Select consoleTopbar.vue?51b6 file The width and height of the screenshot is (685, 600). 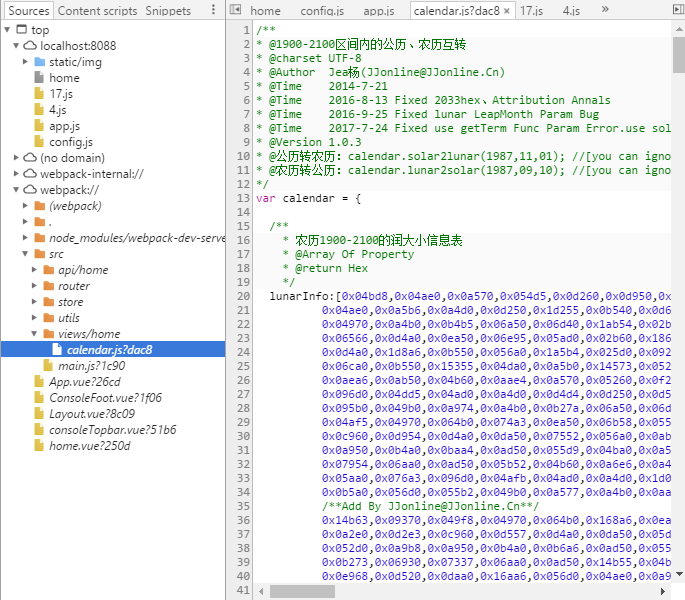(112, 430)
